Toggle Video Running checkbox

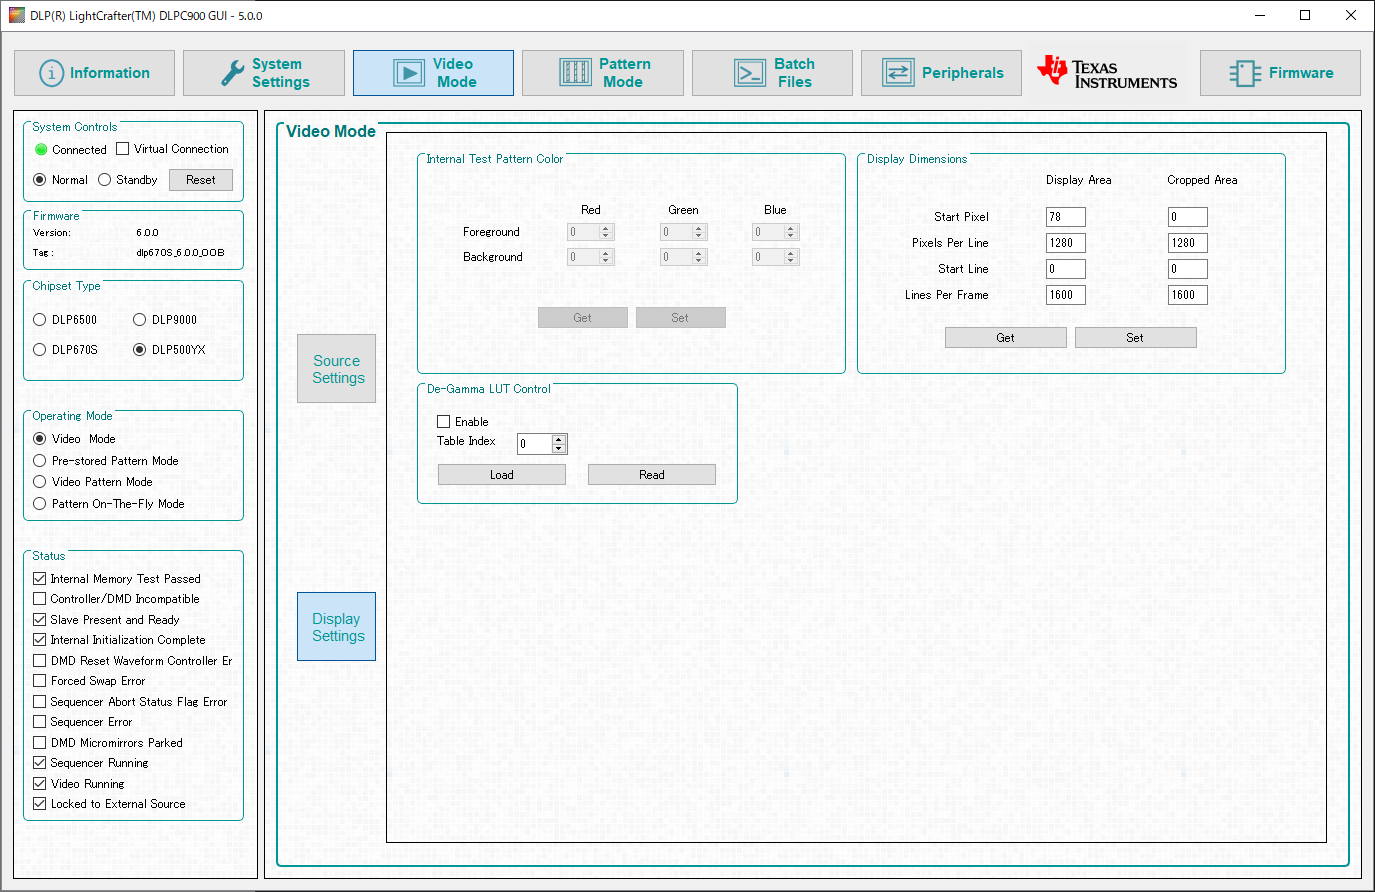40,784
